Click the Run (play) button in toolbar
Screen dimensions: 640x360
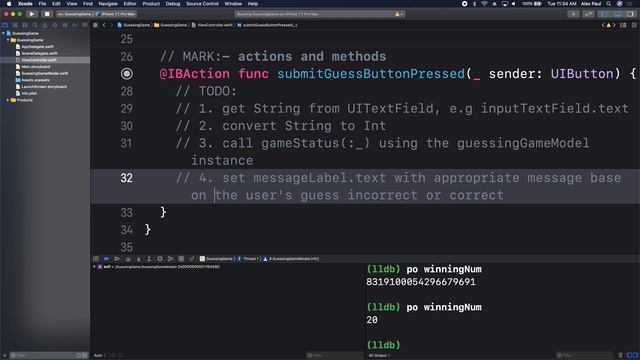(x=32, y=14)
